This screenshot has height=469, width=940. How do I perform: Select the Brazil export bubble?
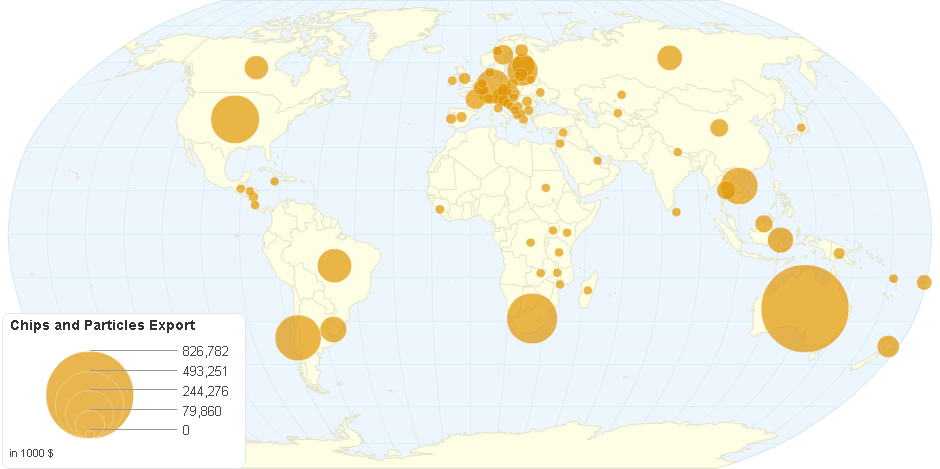coord(334,265)
